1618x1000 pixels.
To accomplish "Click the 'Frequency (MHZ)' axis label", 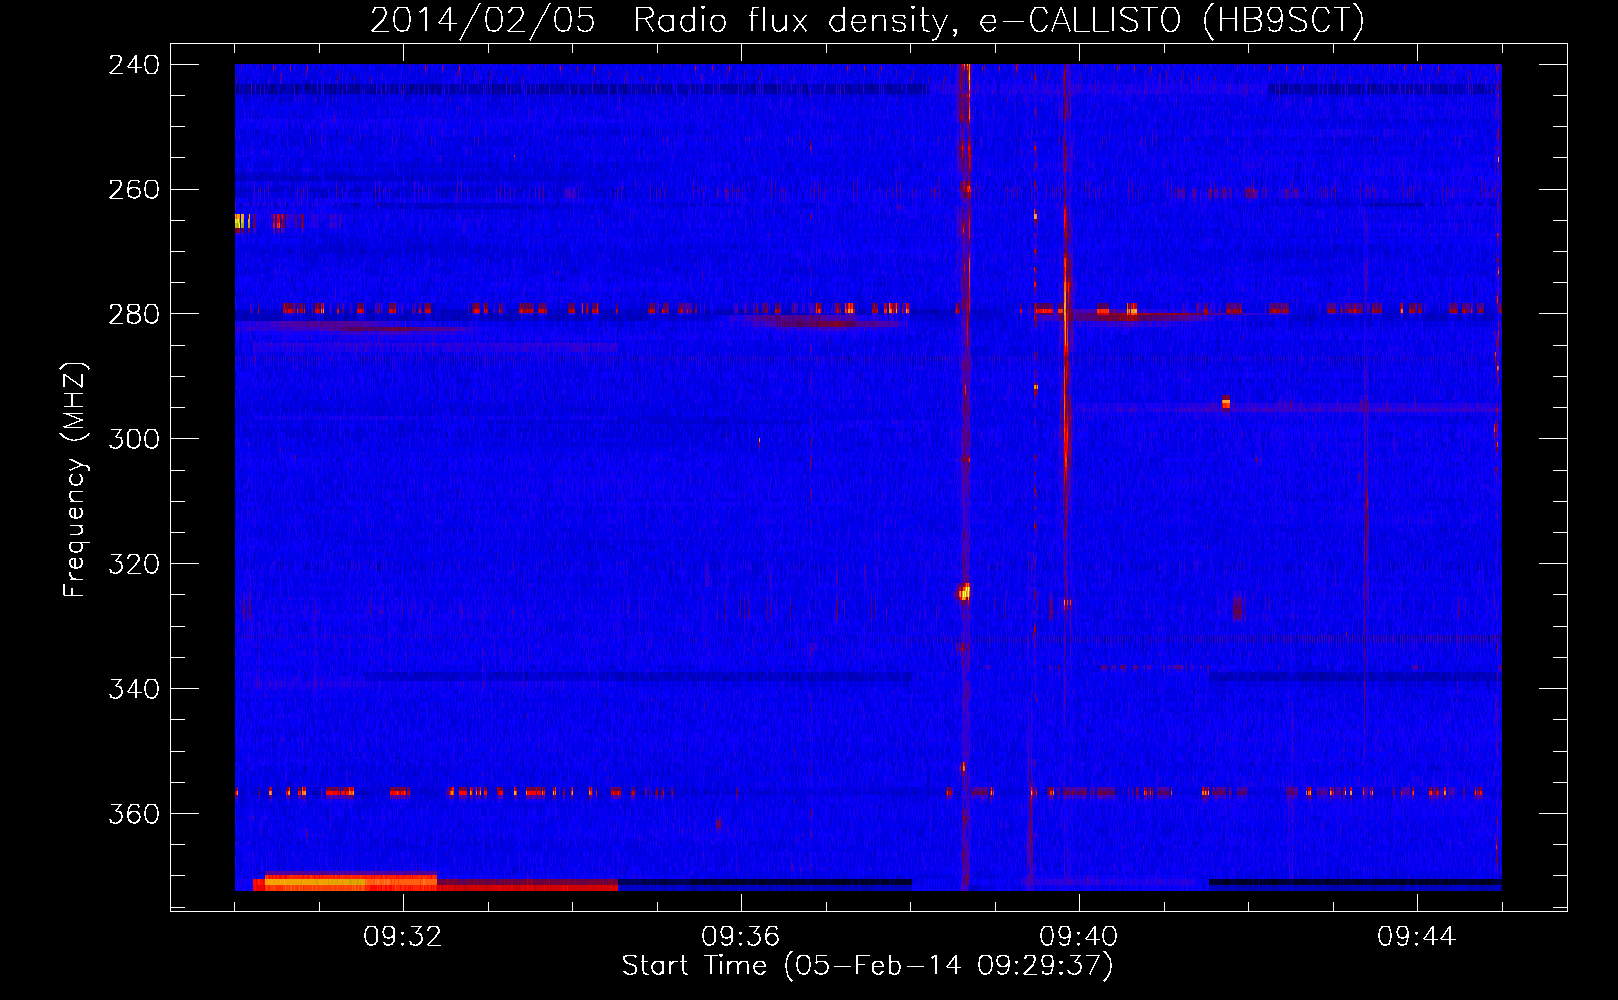I will point(75,480).
